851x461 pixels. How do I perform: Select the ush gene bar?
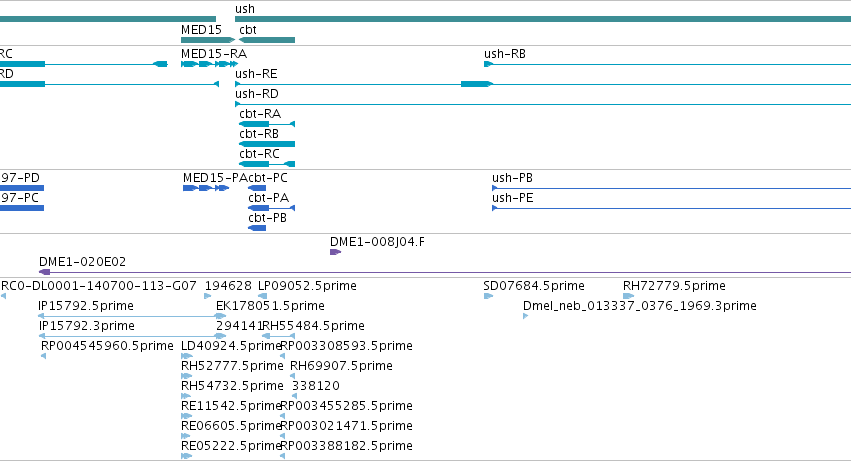tap(543, 19)
